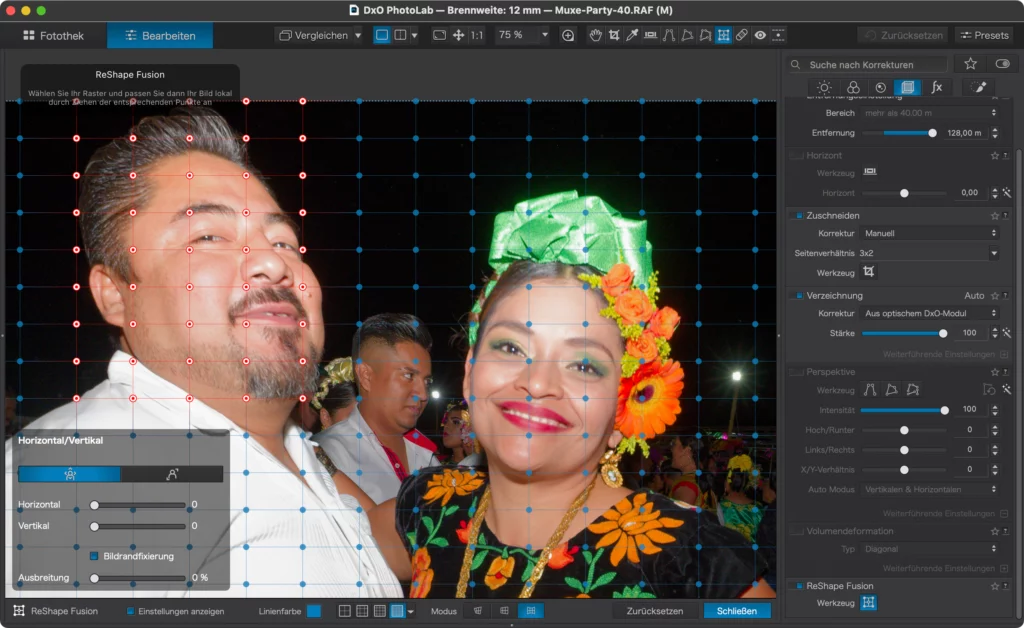Screen dimensions: 1024x628
Task: Click the move arrows icon
Action: (458, 35)
